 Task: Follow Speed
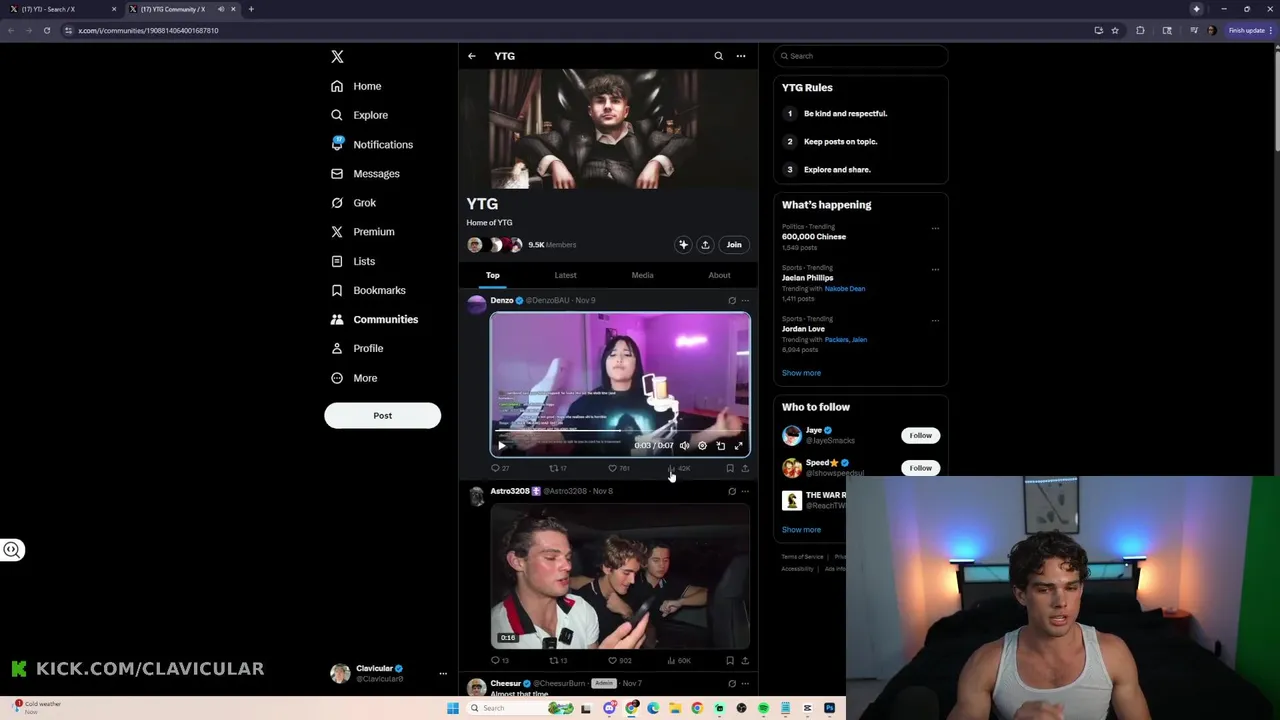click(920, 468)
